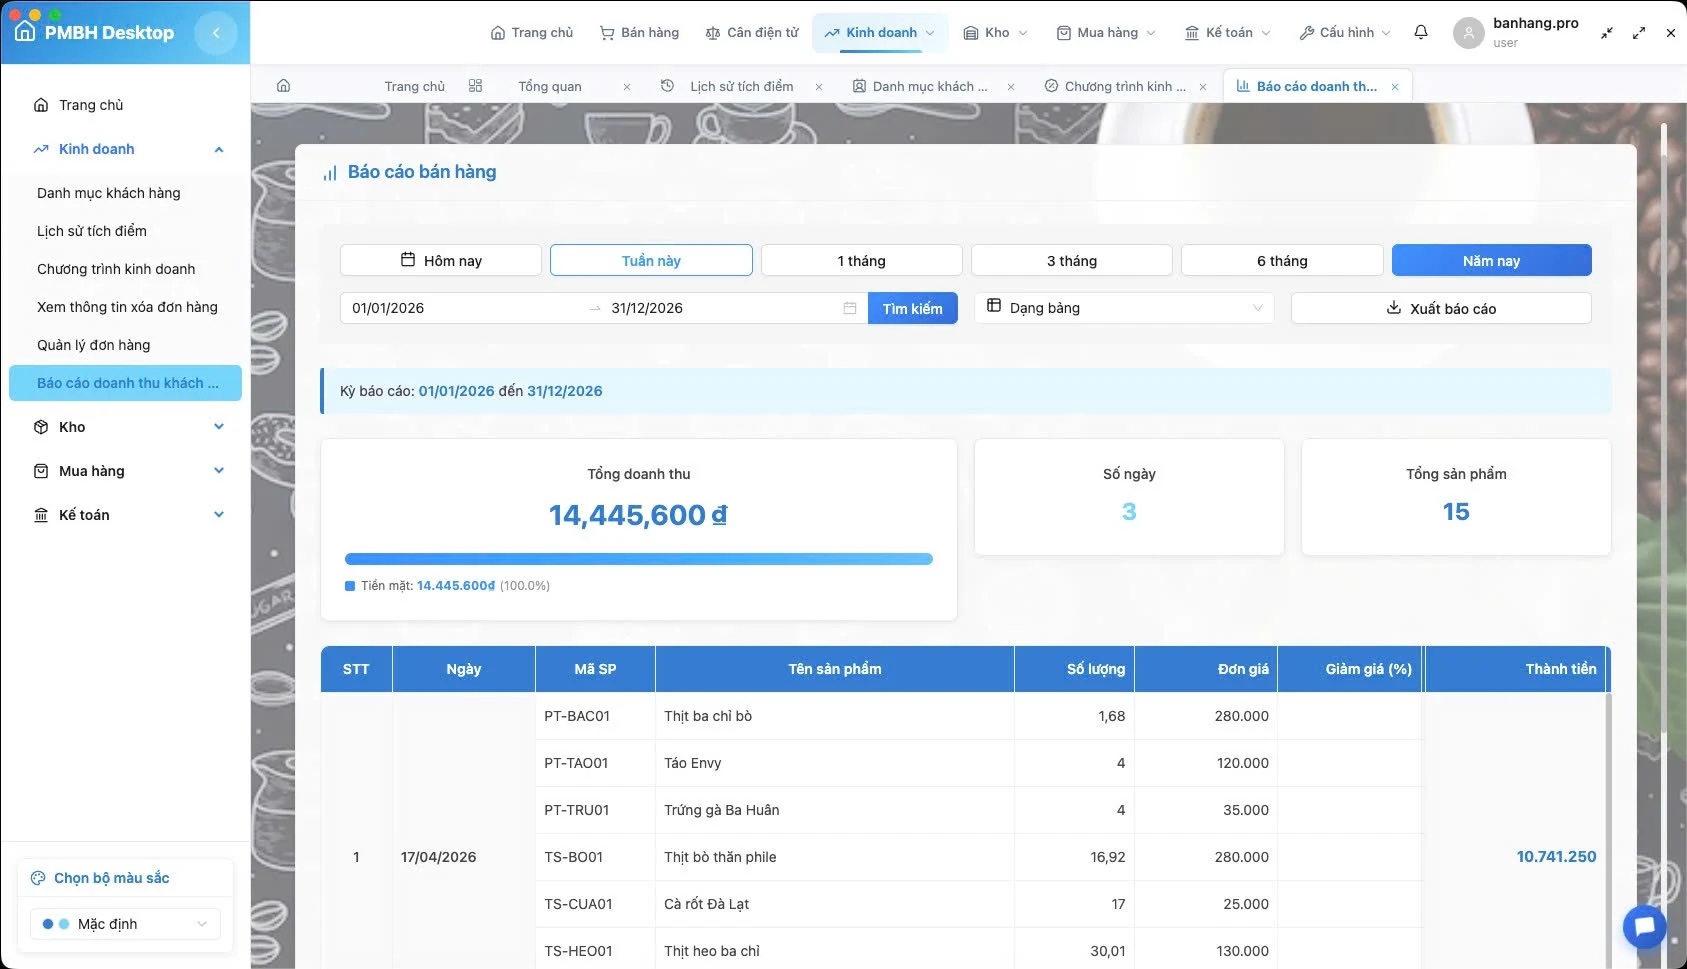Open notifications bell
Viewport: 1687px width, 969px height.
1421,32
